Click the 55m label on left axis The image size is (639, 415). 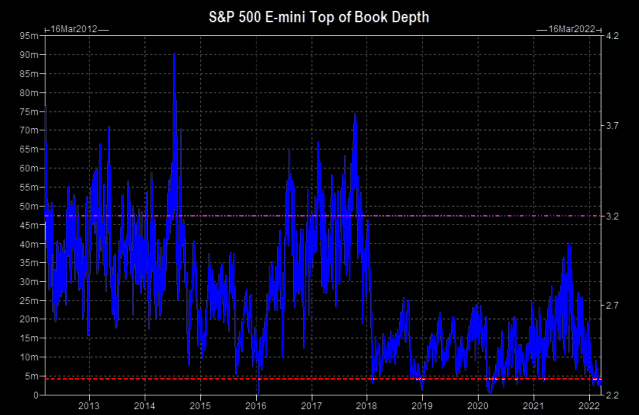[x=29, y=187]
